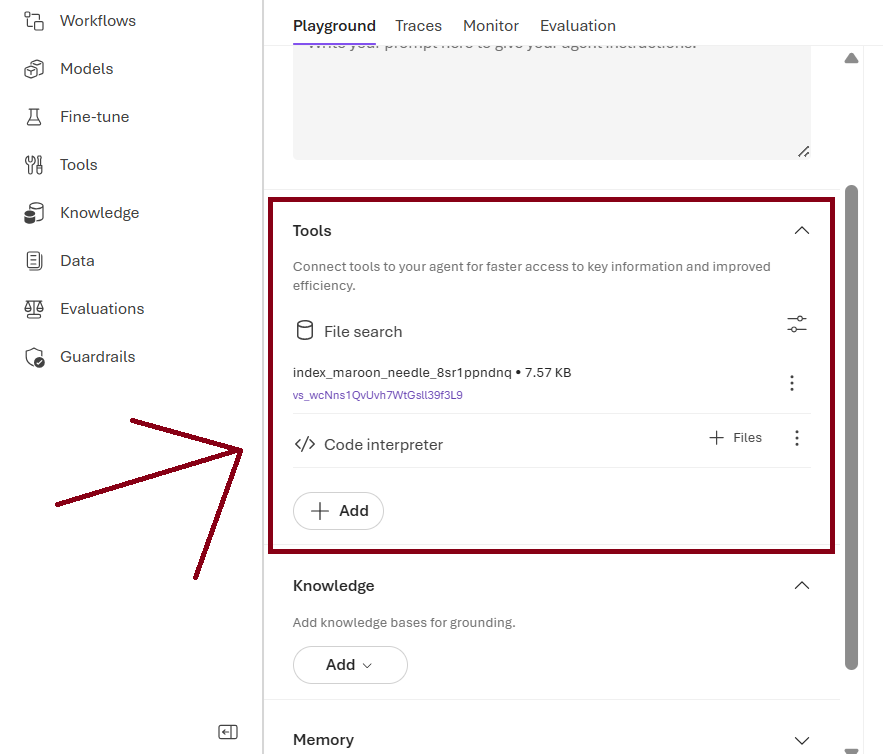Click the text area resize handle
Viewport: 883px width, 754px height.
pyautogui.click(x=804, y=152)
